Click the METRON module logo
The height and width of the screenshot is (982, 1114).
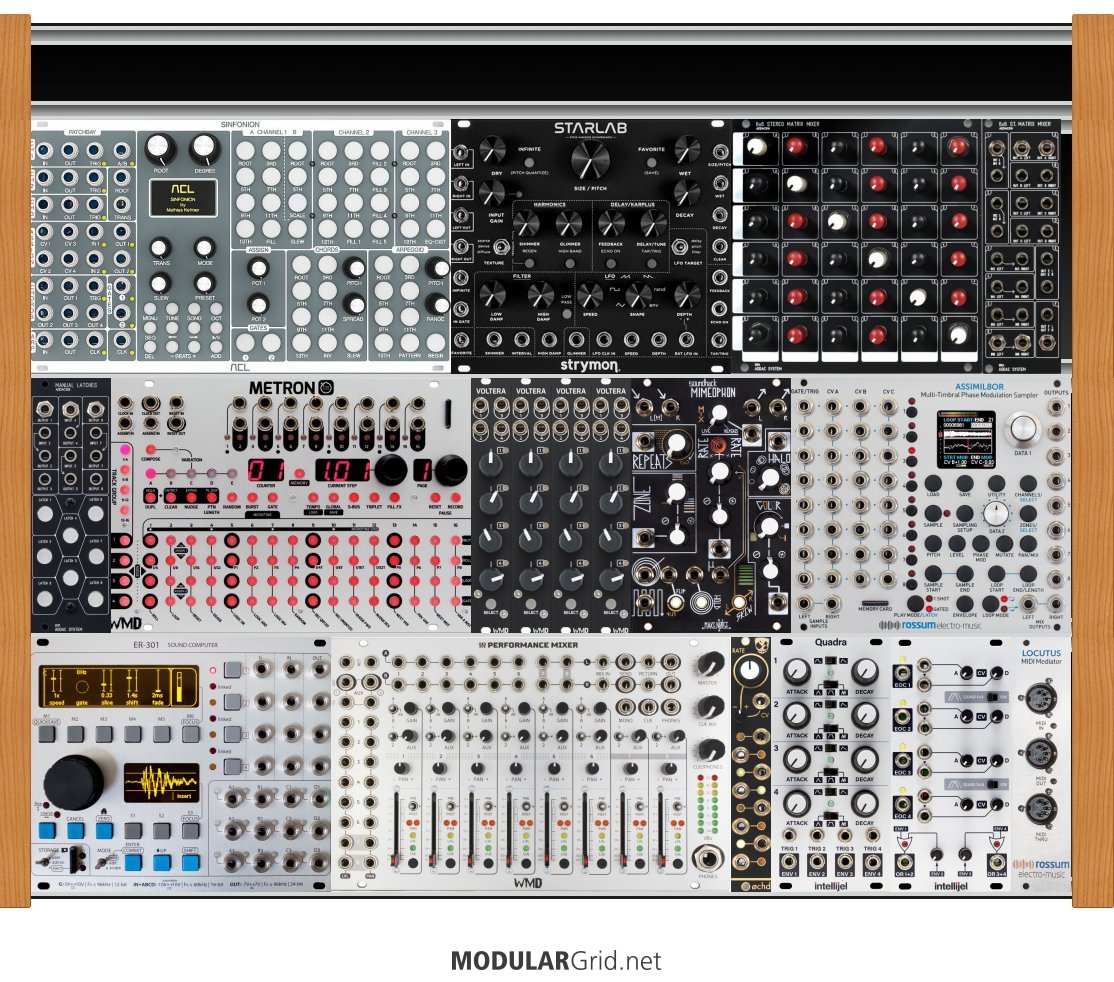291,388
